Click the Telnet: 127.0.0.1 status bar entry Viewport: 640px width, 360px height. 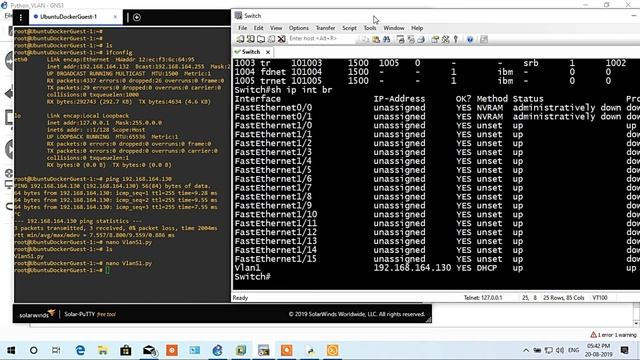pyautogui.click(x=483, y=298)
